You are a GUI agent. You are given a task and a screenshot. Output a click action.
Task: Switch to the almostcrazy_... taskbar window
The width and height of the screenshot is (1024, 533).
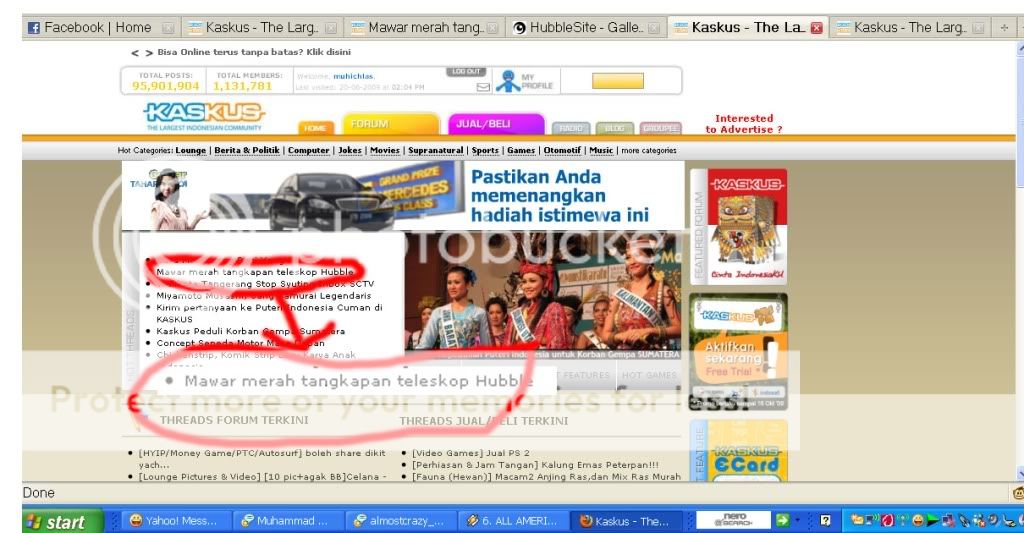tap(400, 521)
